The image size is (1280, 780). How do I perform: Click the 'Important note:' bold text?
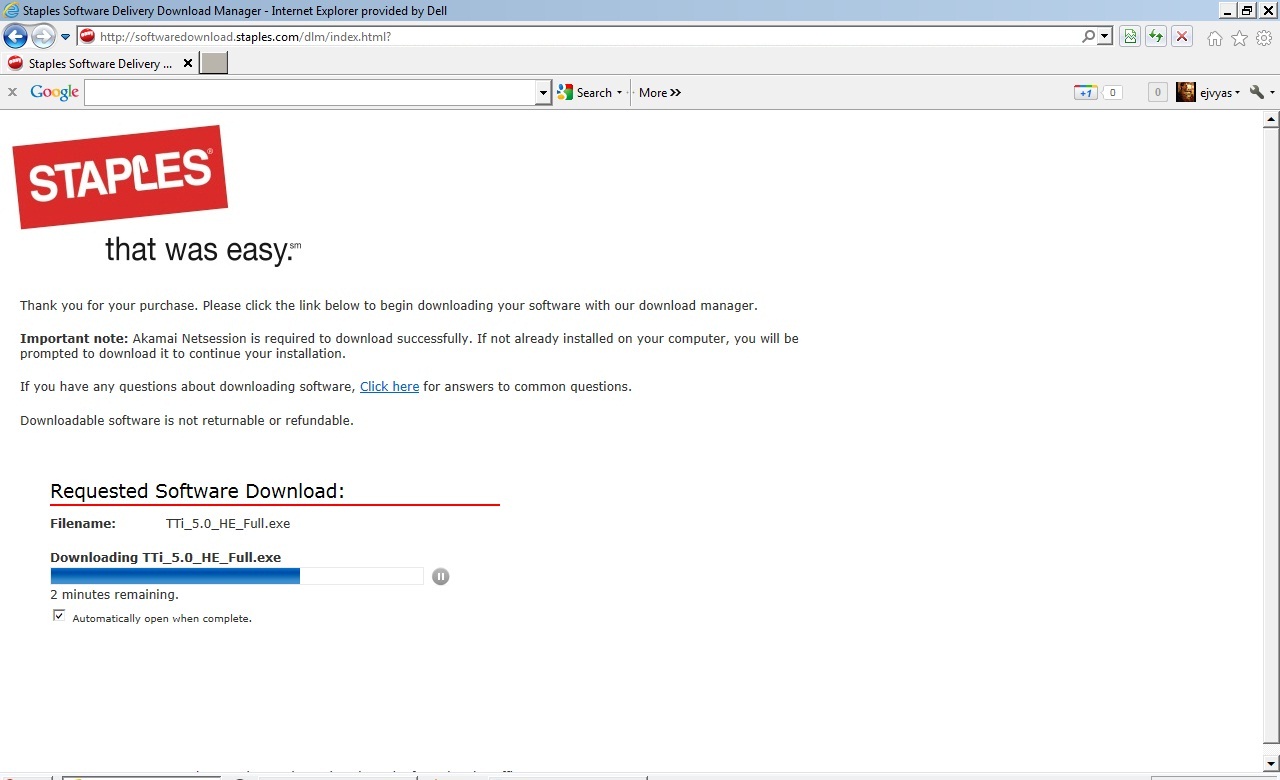coord(74,339)
